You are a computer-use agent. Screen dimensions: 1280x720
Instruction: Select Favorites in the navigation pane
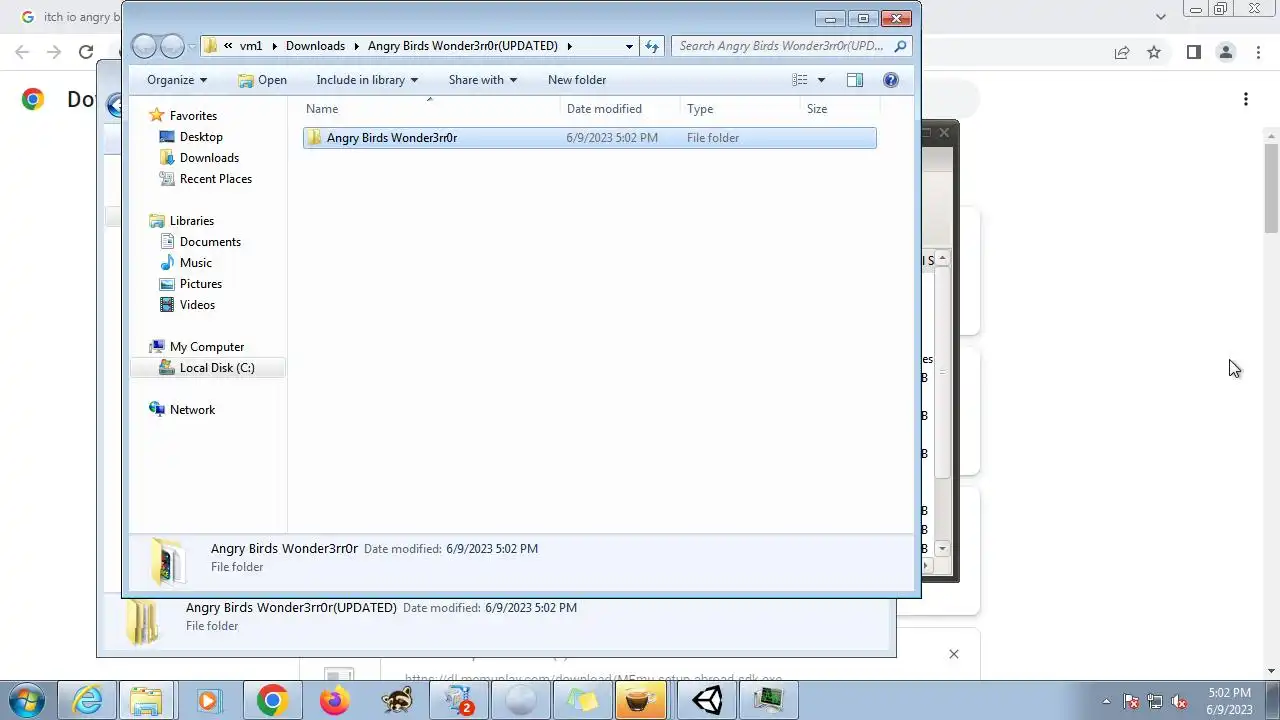(193, 116)
